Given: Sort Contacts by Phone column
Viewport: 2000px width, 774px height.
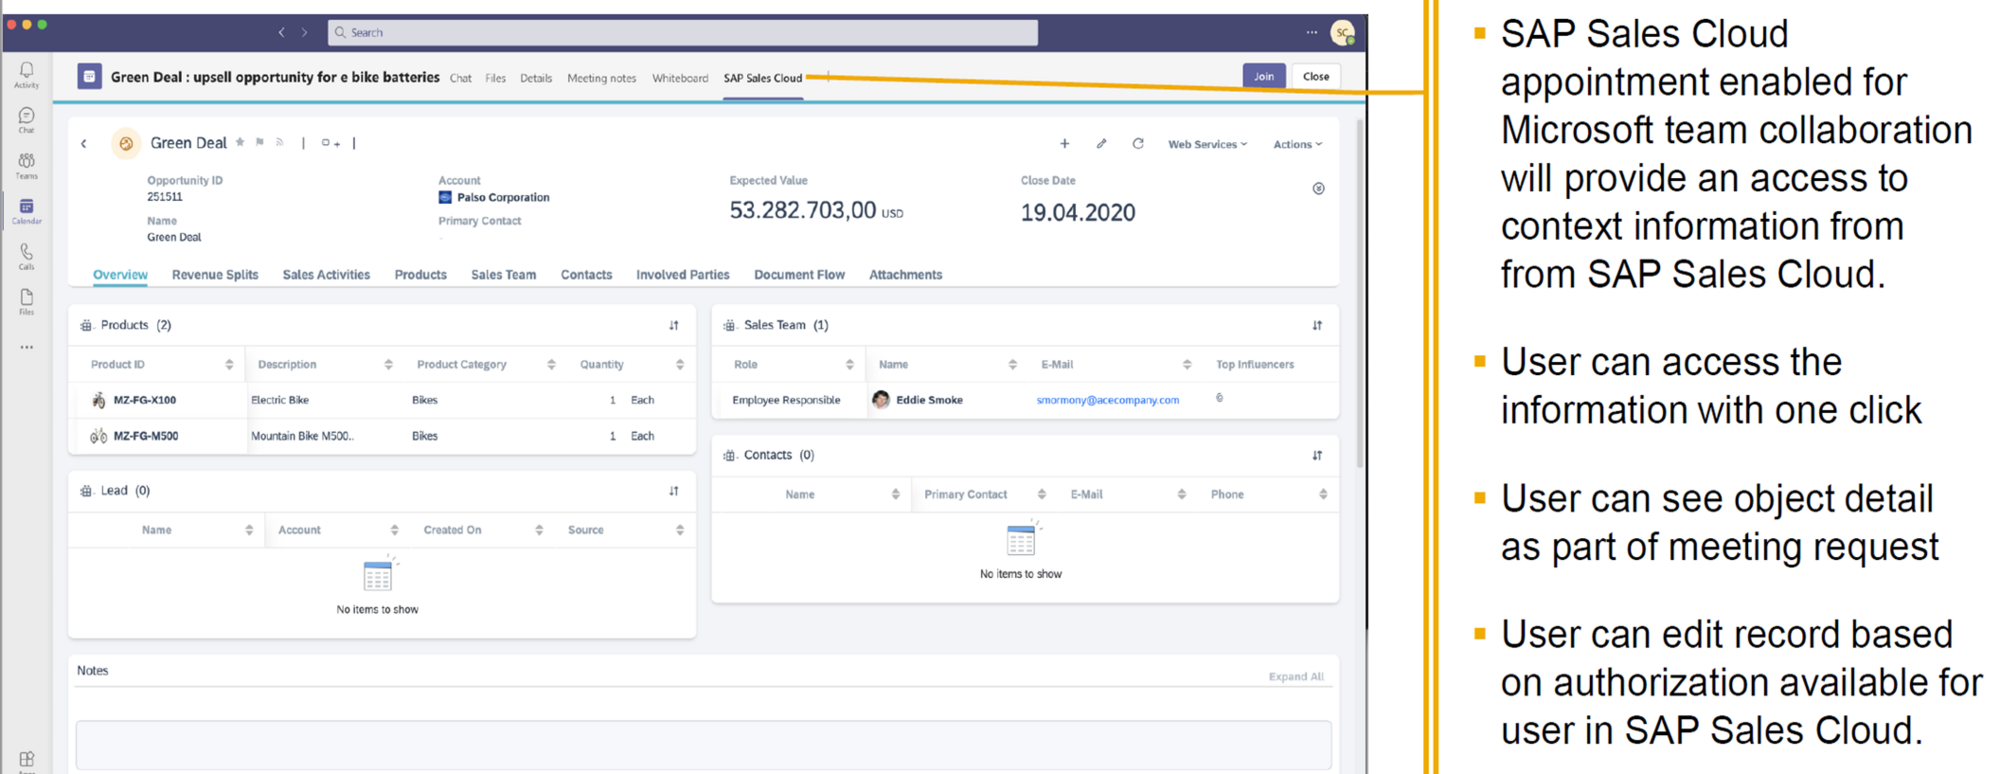Looking at the screenshot, I should click(x=1323, y=495).
